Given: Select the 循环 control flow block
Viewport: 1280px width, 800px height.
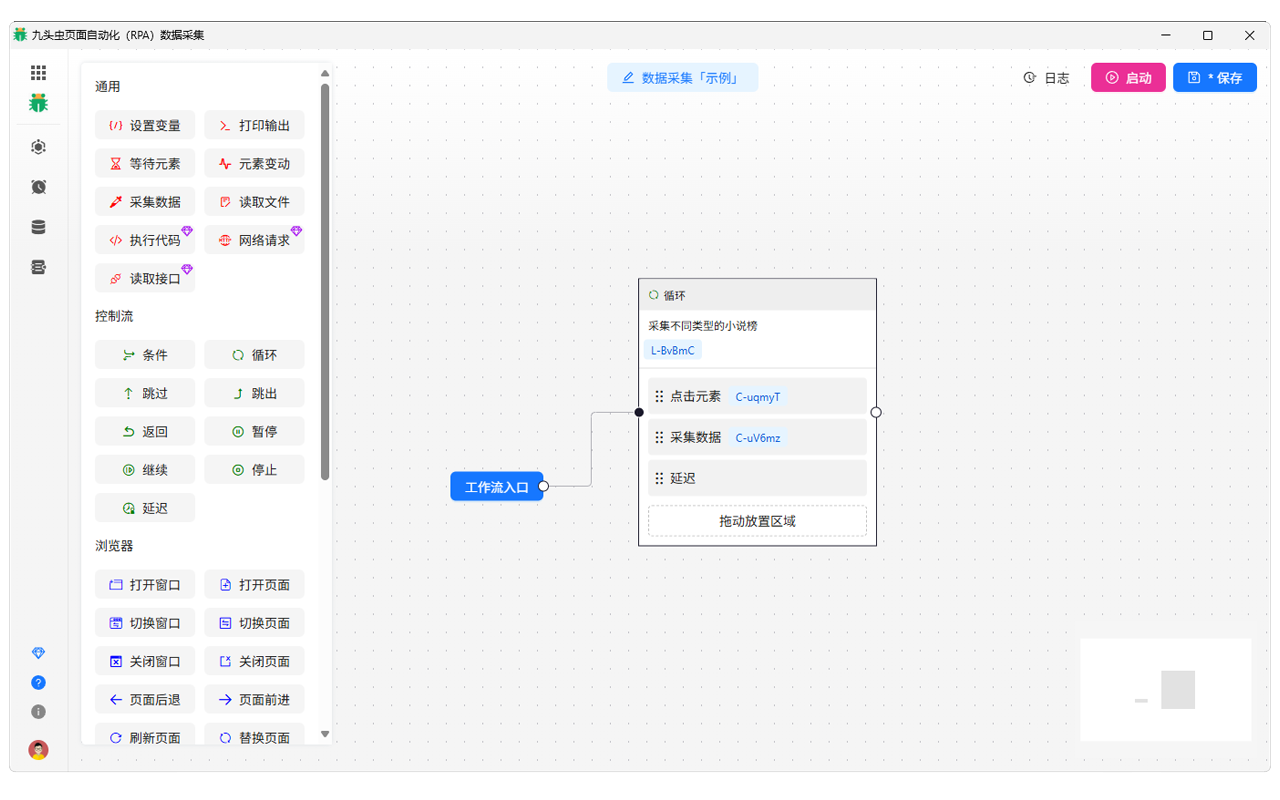Looking at the screenshot, I should pos(254,355).
